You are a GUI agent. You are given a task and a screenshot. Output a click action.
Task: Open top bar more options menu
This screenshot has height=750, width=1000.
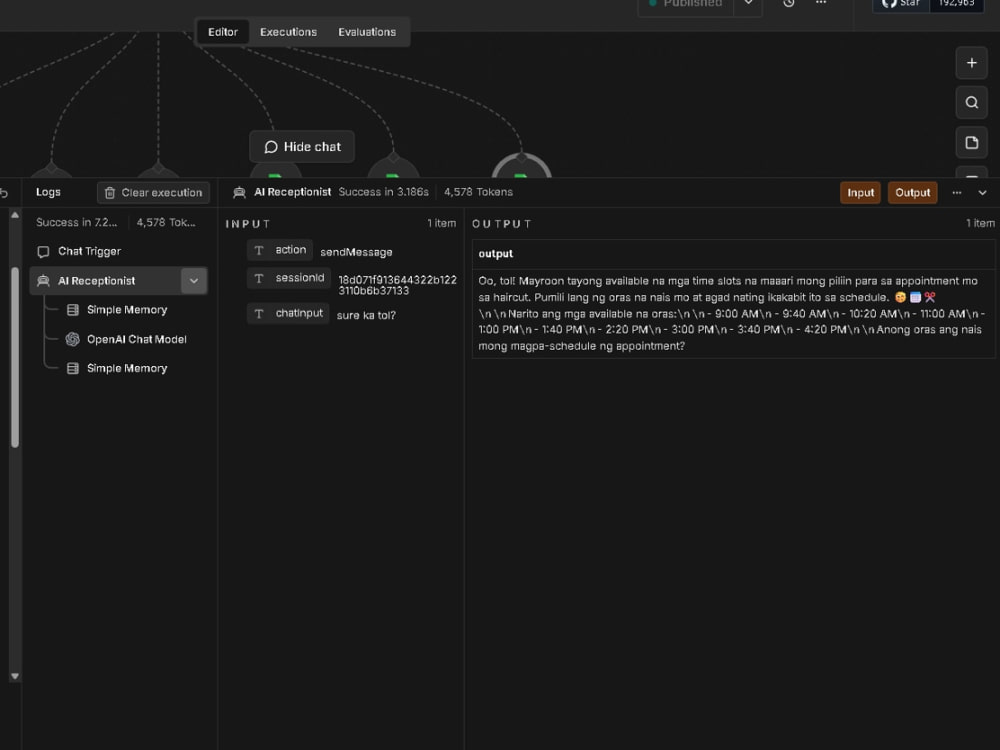pyautogui.click(x=821, y=3)
